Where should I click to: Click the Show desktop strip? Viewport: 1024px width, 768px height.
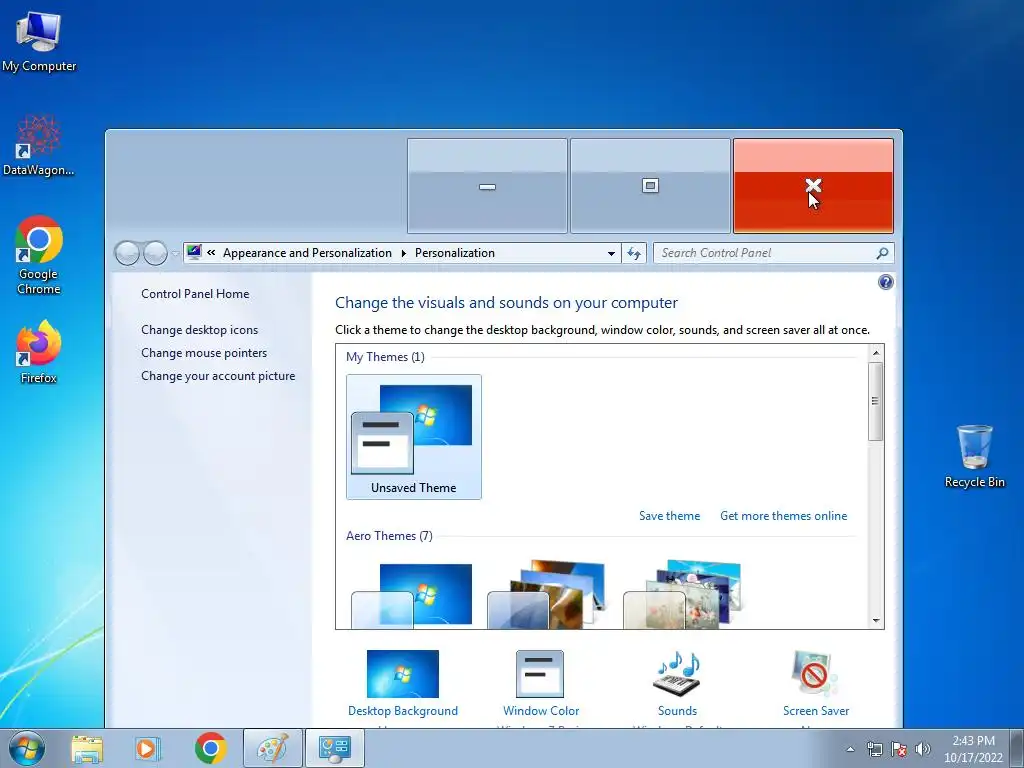click(1017, 748)
